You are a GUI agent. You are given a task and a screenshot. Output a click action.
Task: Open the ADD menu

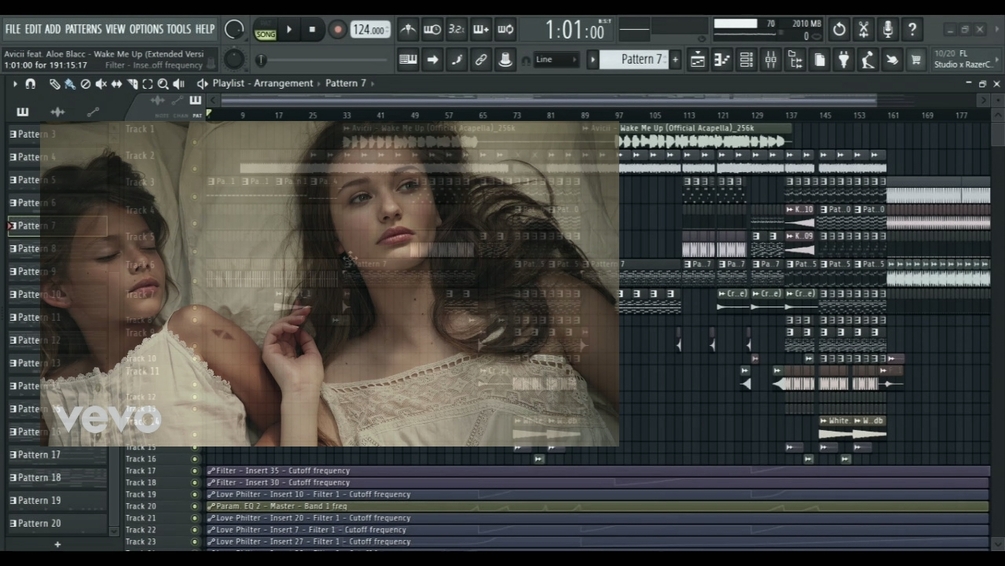click(53, 29)
